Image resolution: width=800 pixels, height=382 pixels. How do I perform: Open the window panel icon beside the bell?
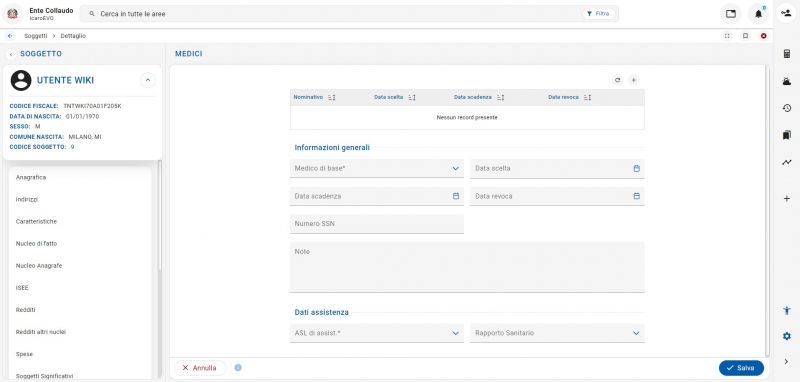(x=731, y=14)
